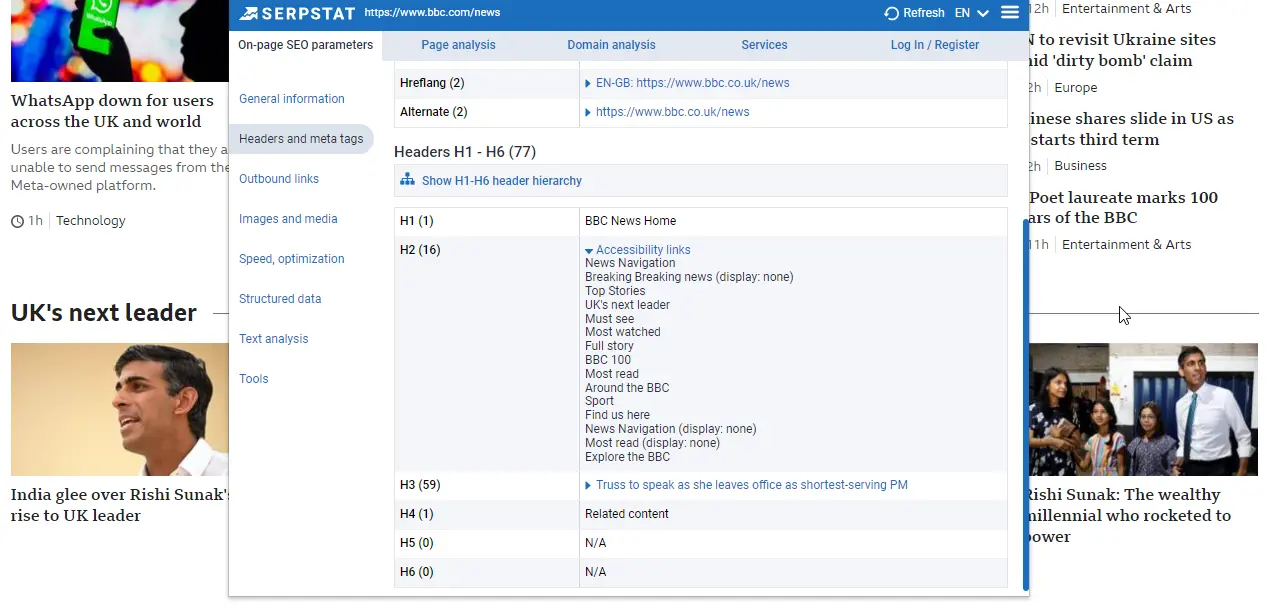Open the hamburger menu icon
Image resolution: width=1273 pixels, height=615 pixels.
(x=1010, y=12)
